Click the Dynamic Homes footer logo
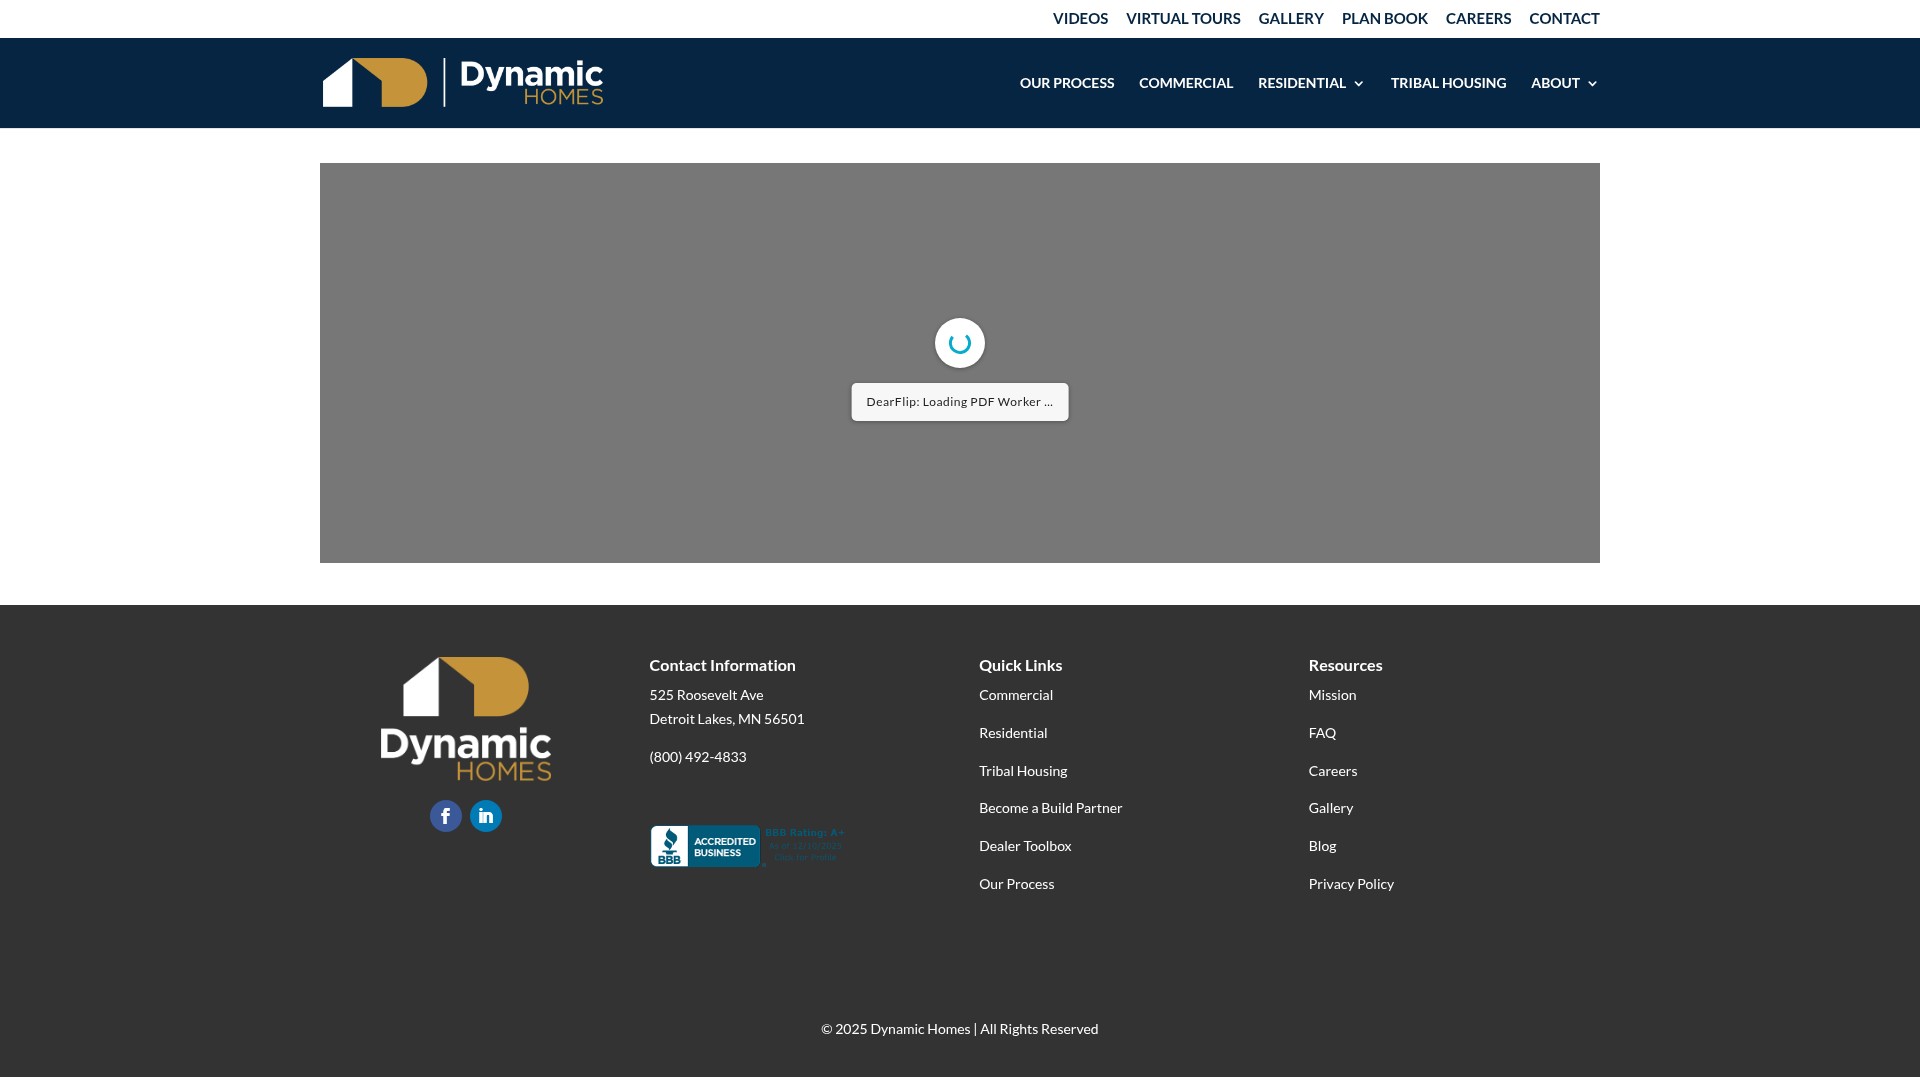Screen dimensions: 1920x1080 click(x=466, y=718)
